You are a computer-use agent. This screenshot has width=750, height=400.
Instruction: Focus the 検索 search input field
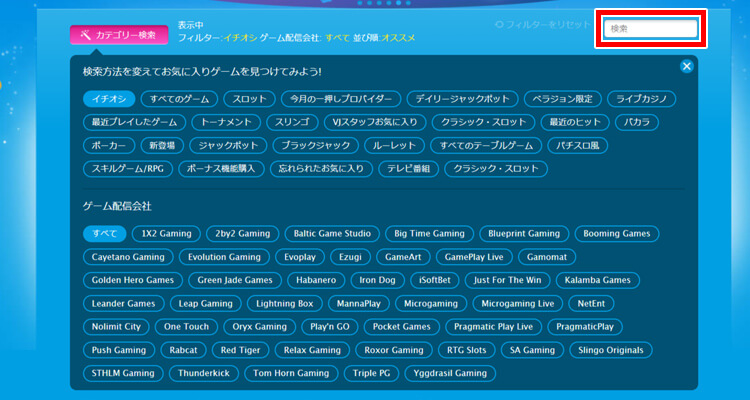(650, 29)
